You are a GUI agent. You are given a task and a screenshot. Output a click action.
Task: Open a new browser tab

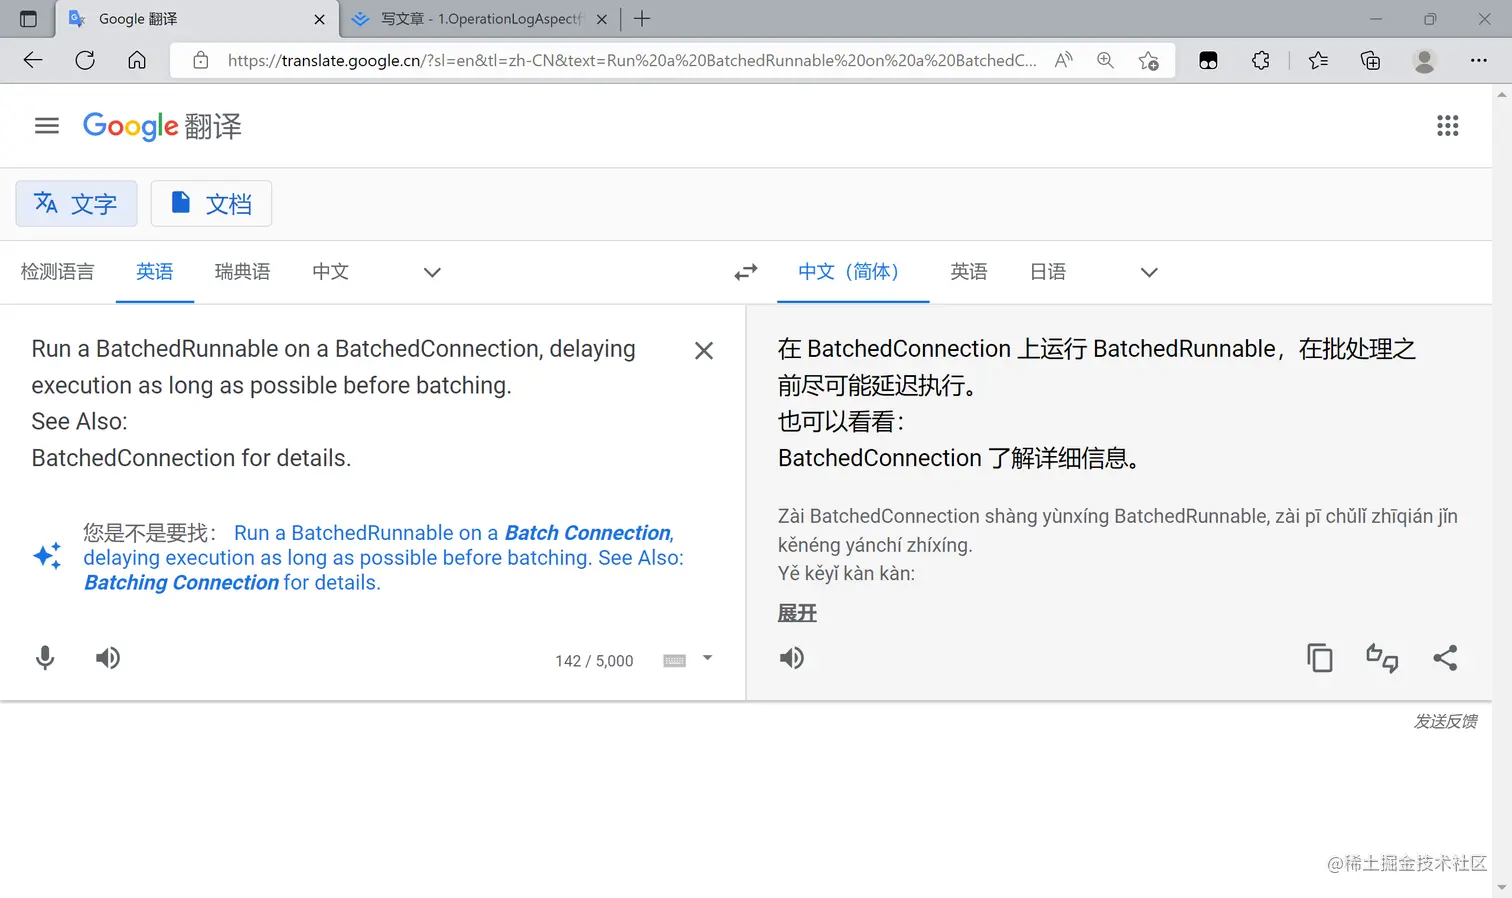click(642, 19)
